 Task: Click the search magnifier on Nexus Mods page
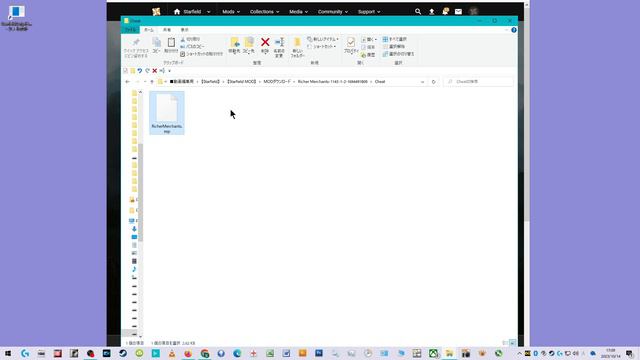point(418,12)
